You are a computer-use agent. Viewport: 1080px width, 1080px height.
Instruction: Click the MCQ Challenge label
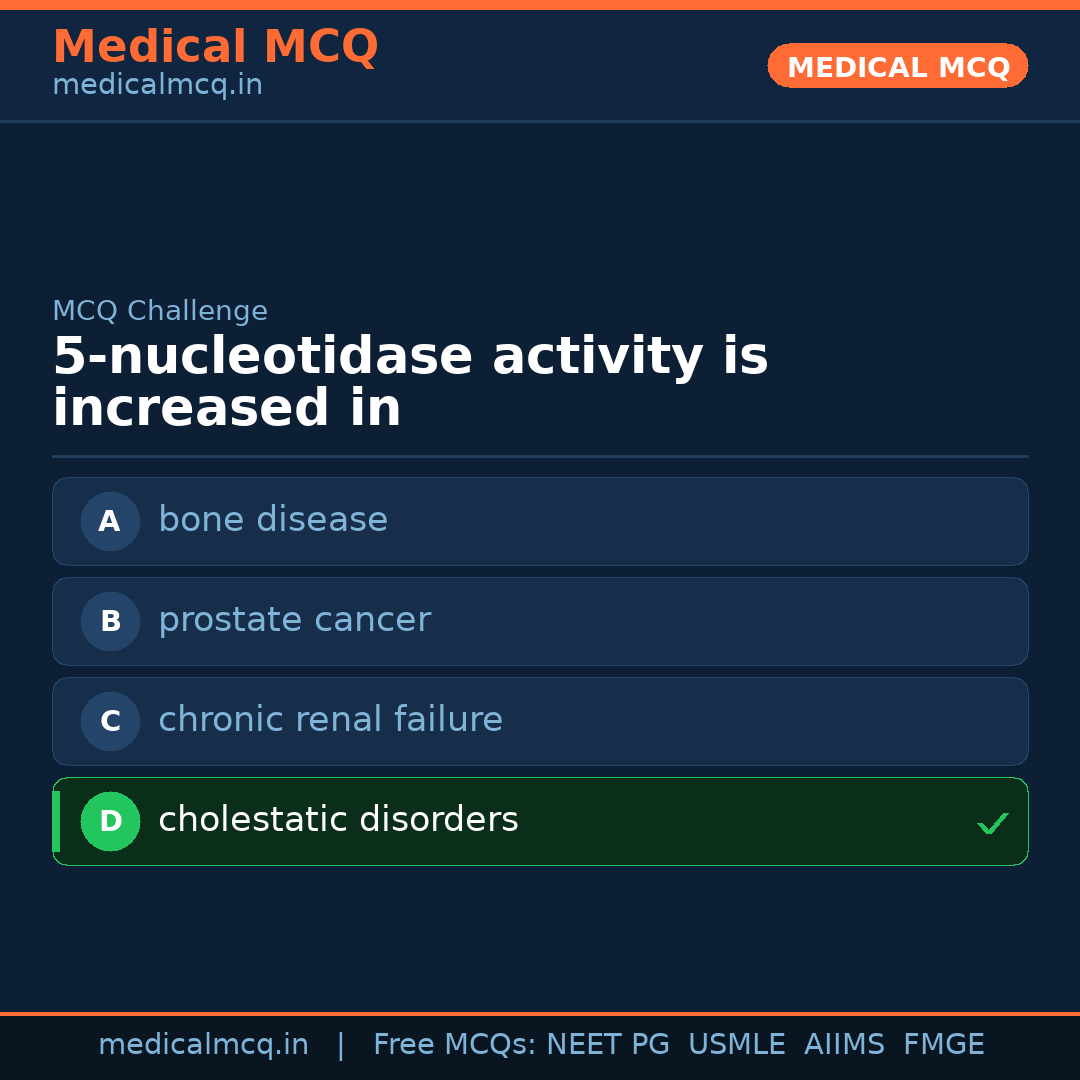[160, 311]
